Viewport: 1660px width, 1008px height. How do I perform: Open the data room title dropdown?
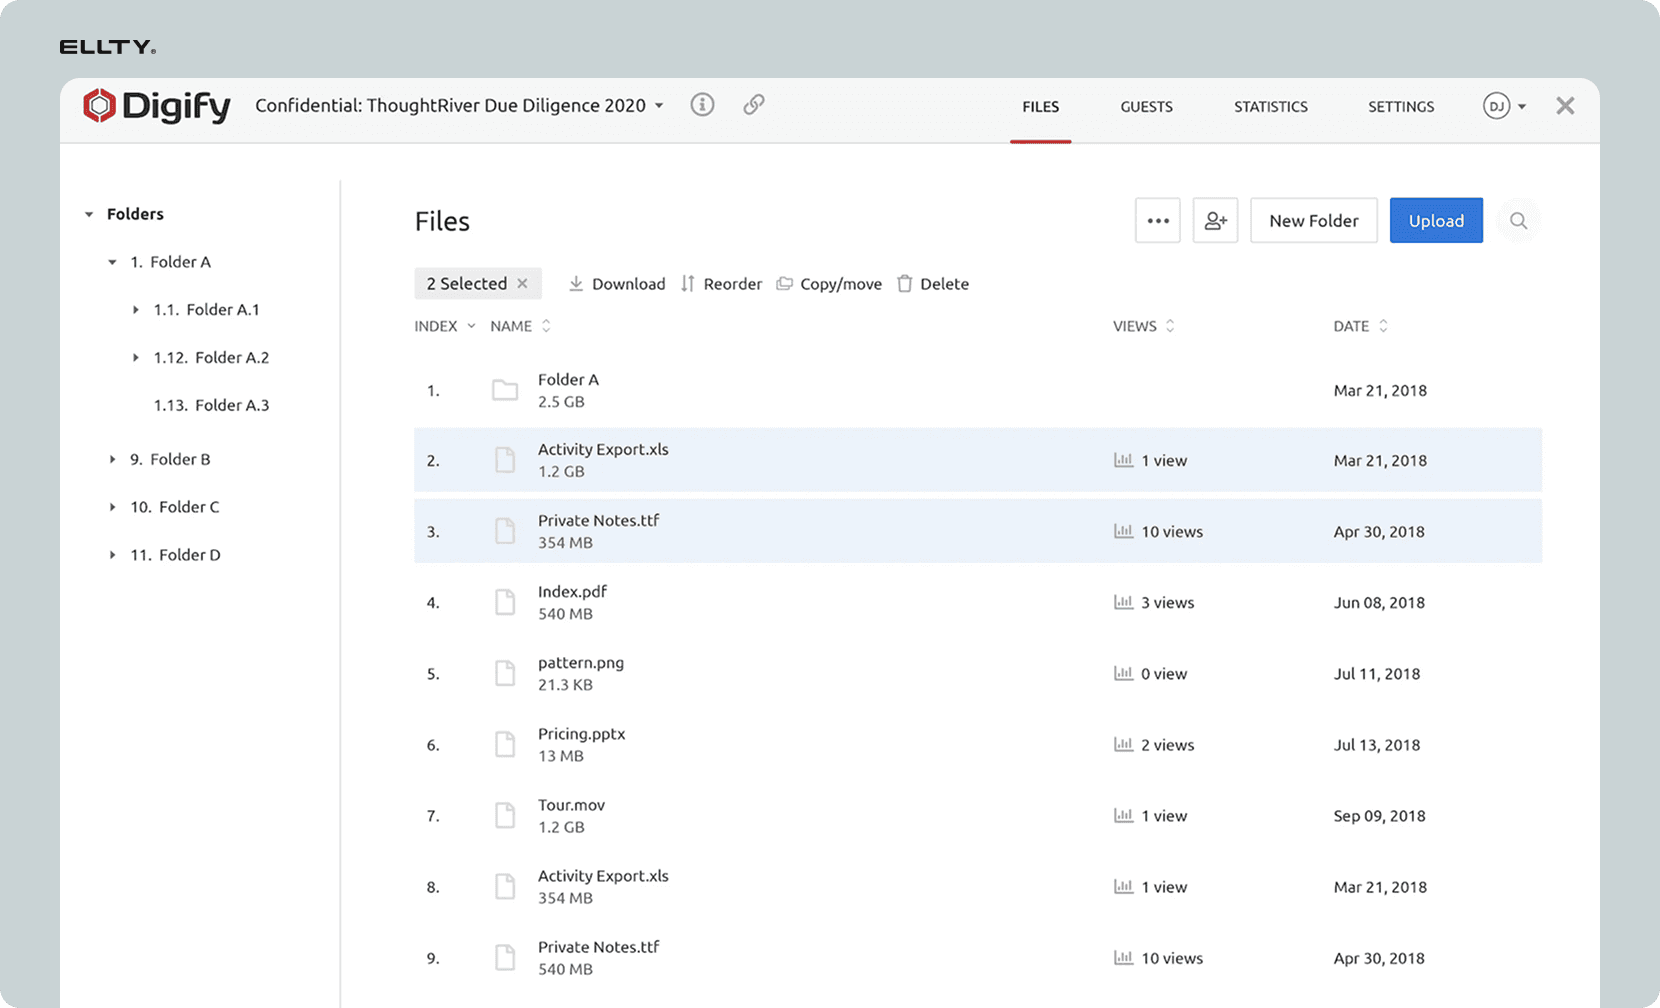pyautogui.click(x=659, y=106)
